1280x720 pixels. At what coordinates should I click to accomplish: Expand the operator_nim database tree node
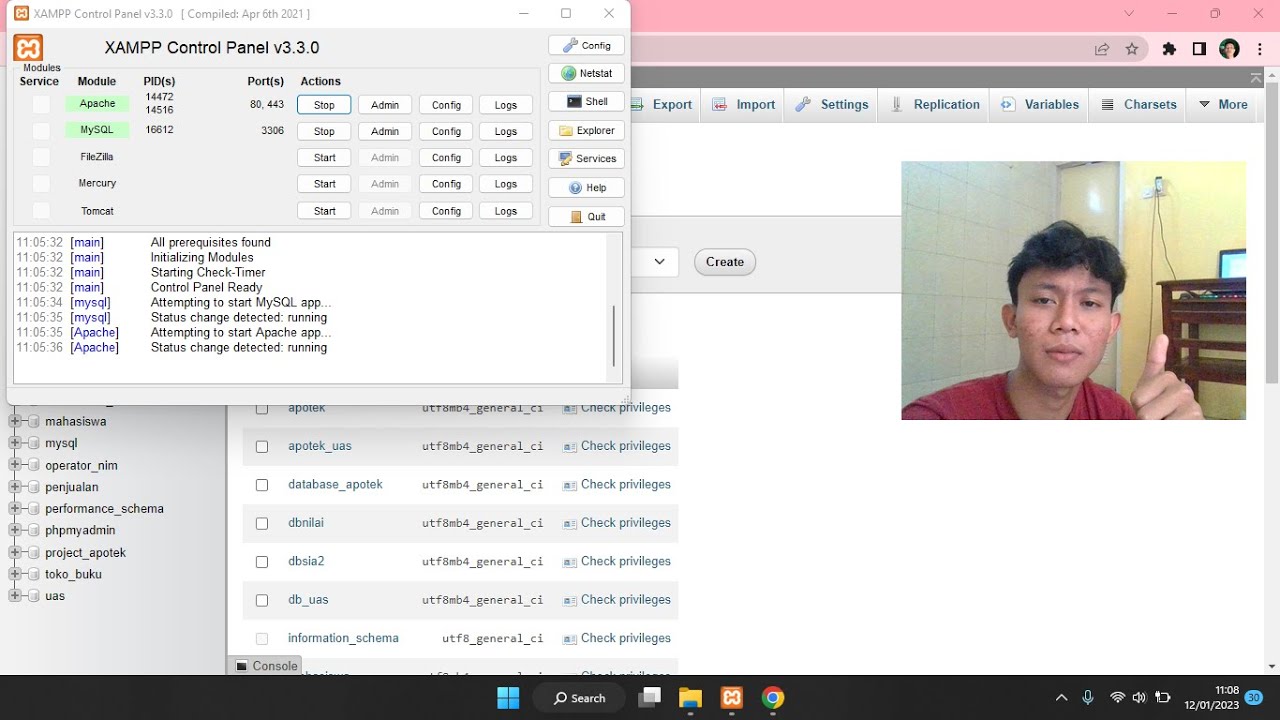(x=15, y=465)
